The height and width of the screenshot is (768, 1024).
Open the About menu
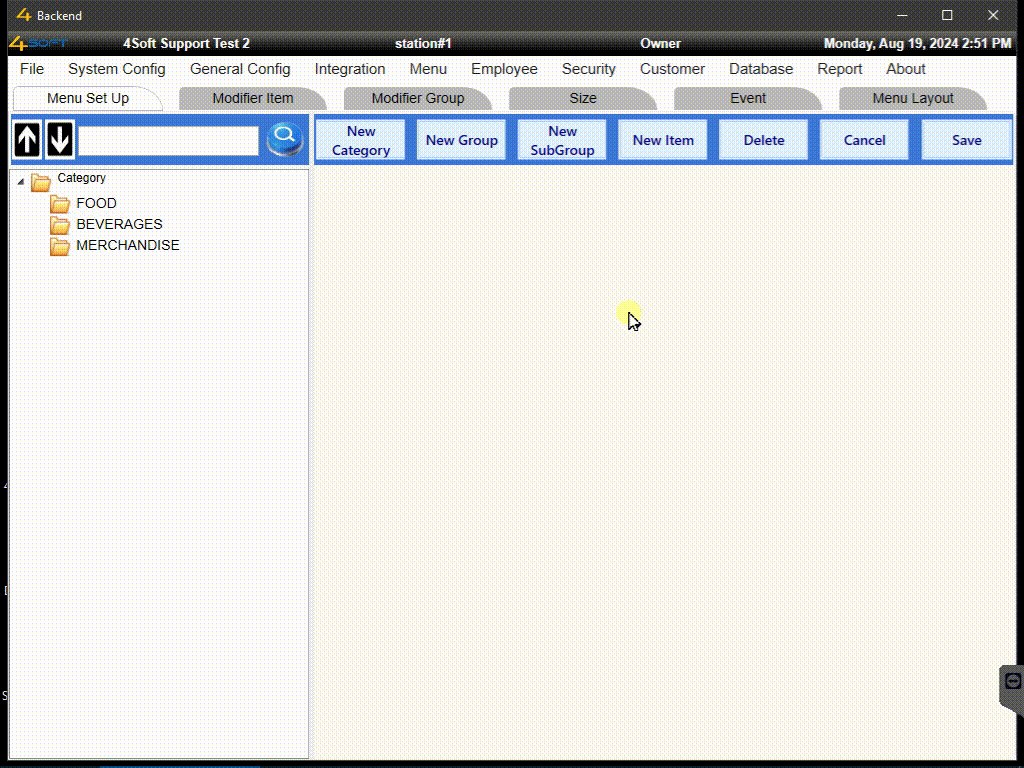pos(905,69)
